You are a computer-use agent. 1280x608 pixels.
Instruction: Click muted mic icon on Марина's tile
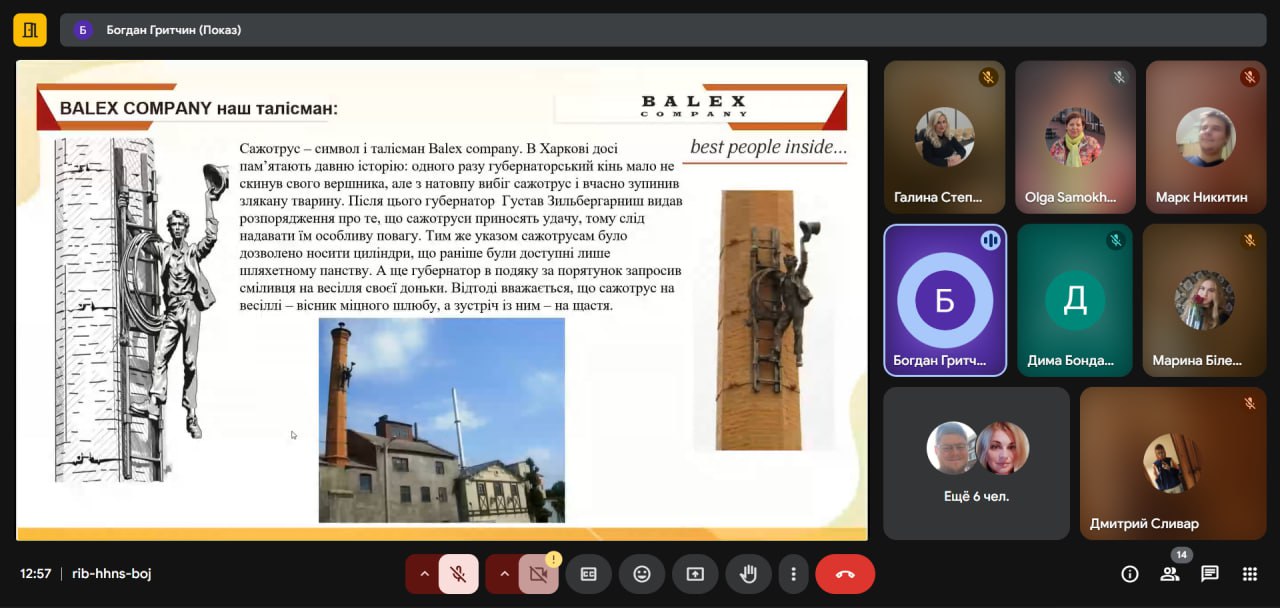[1250, 240]
